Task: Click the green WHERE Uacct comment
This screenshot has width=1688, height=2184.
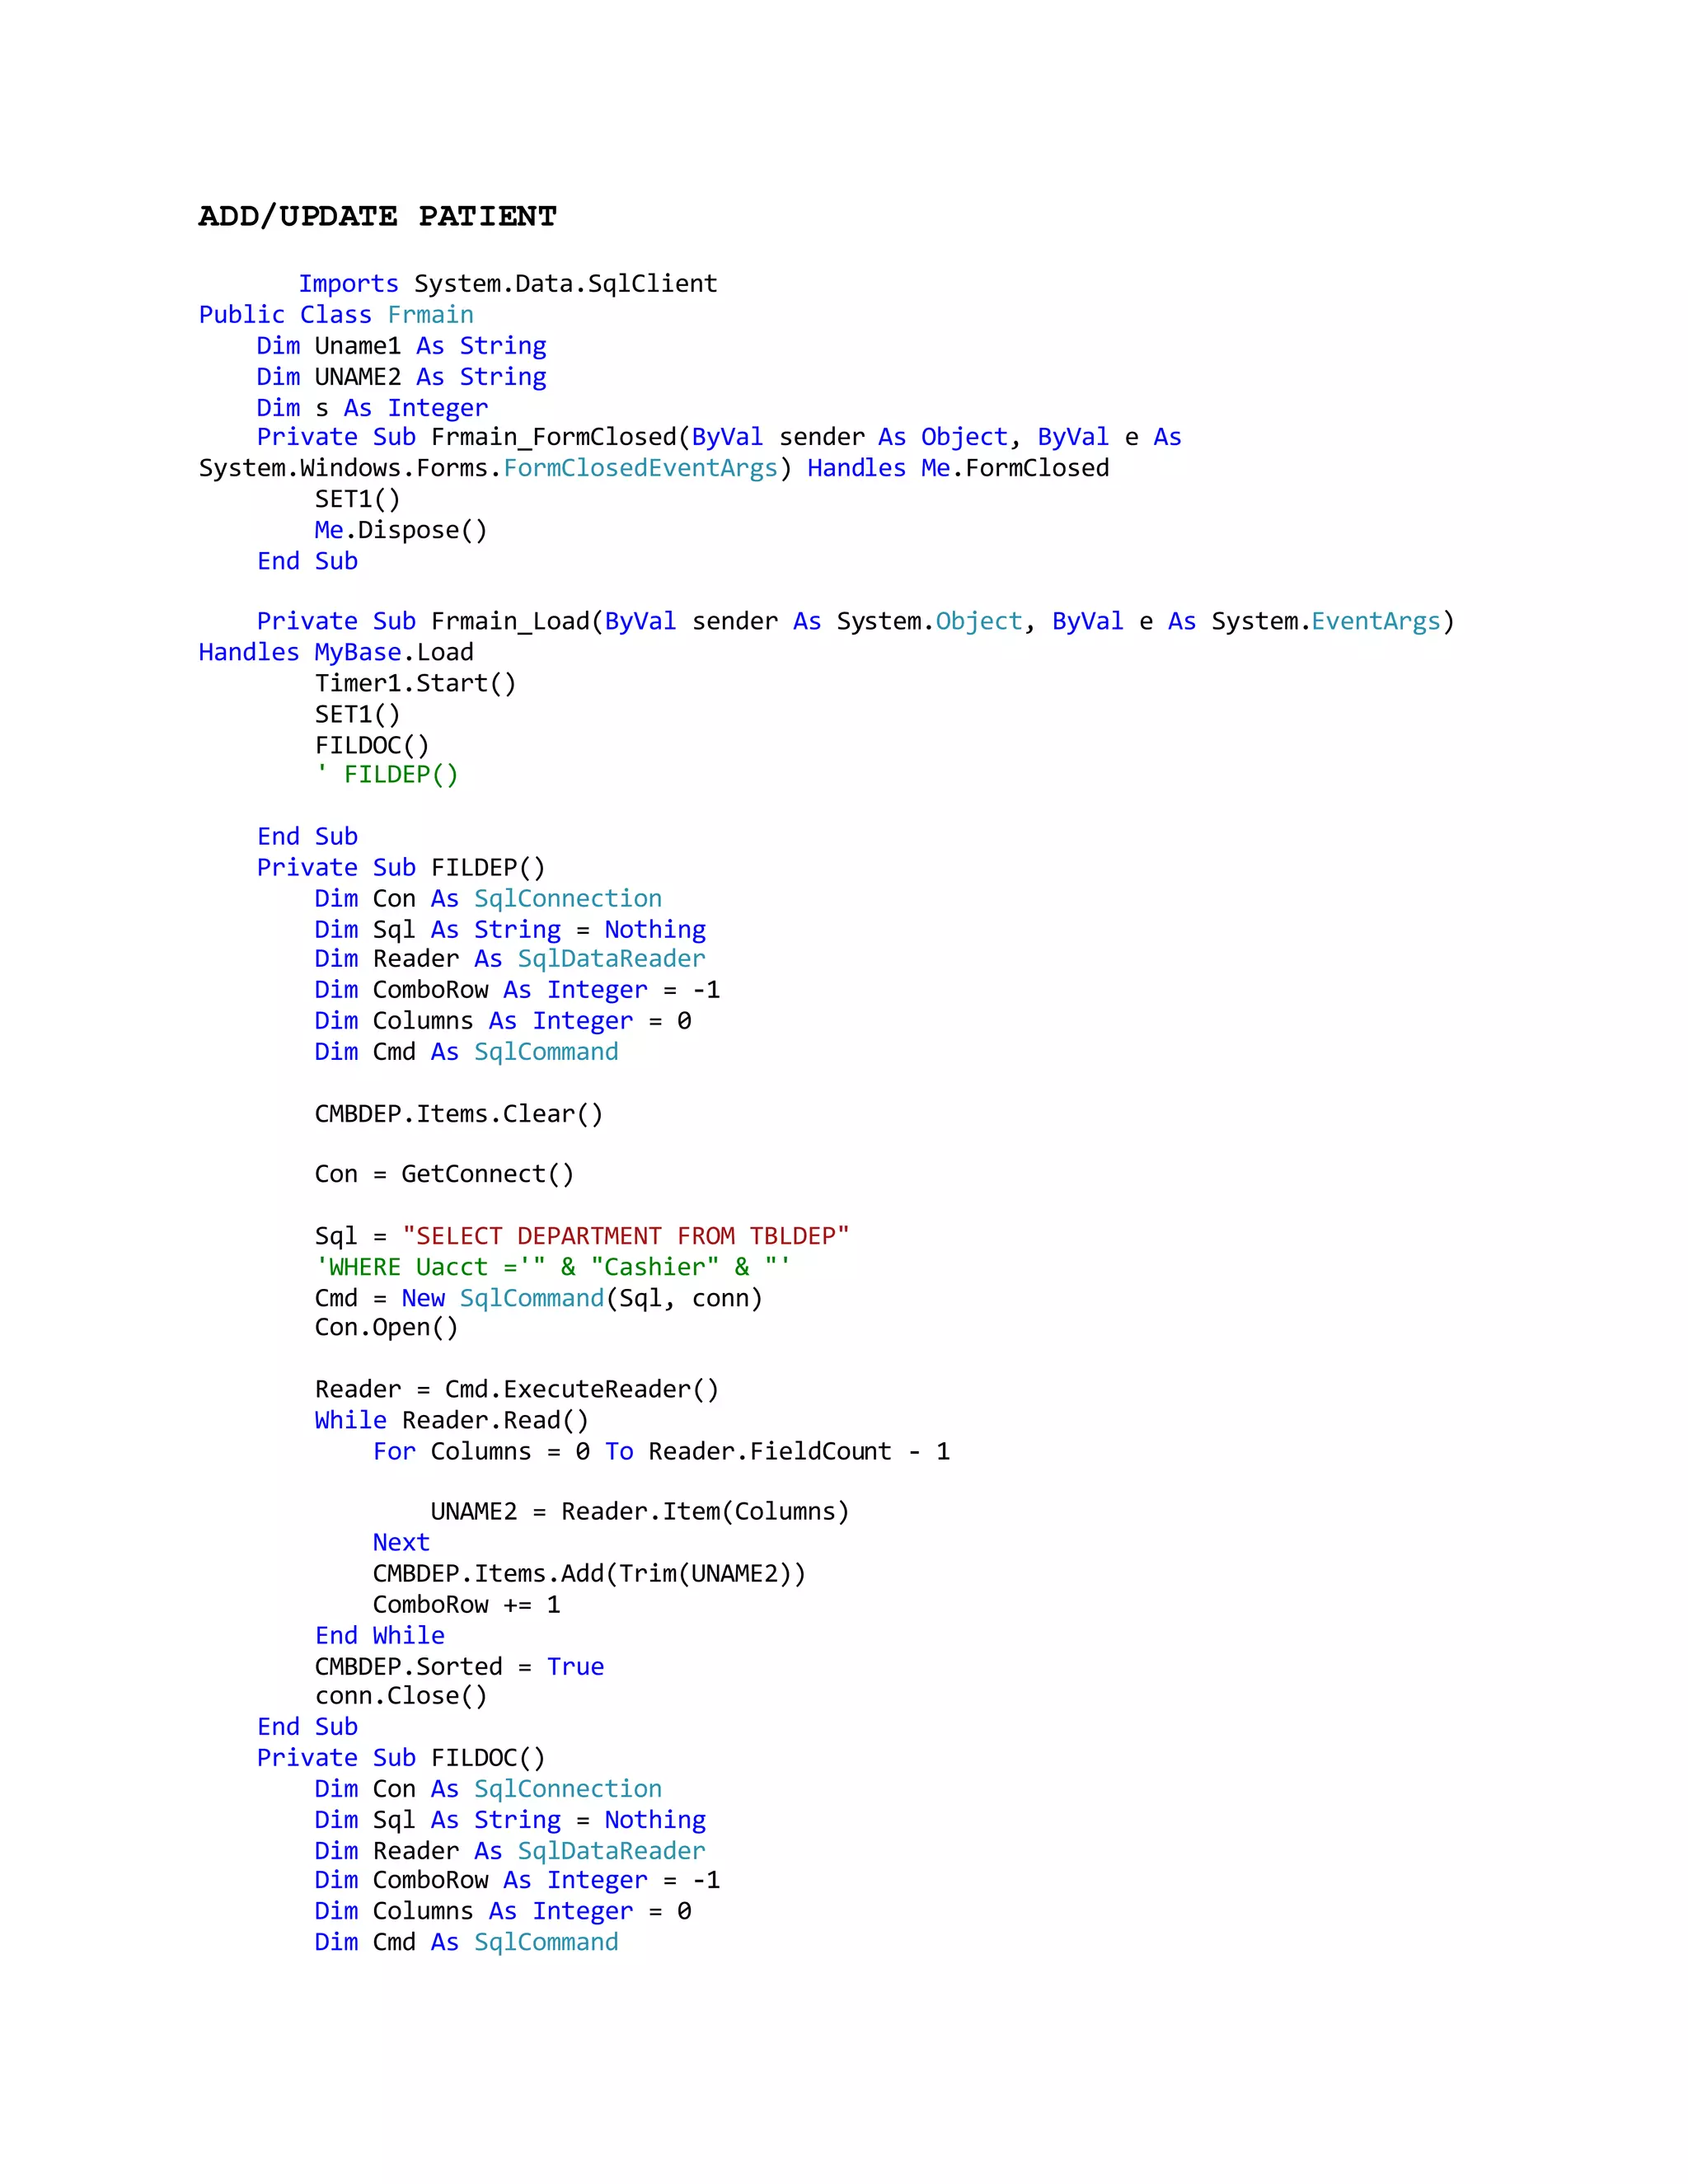Action: (552, 1267)
